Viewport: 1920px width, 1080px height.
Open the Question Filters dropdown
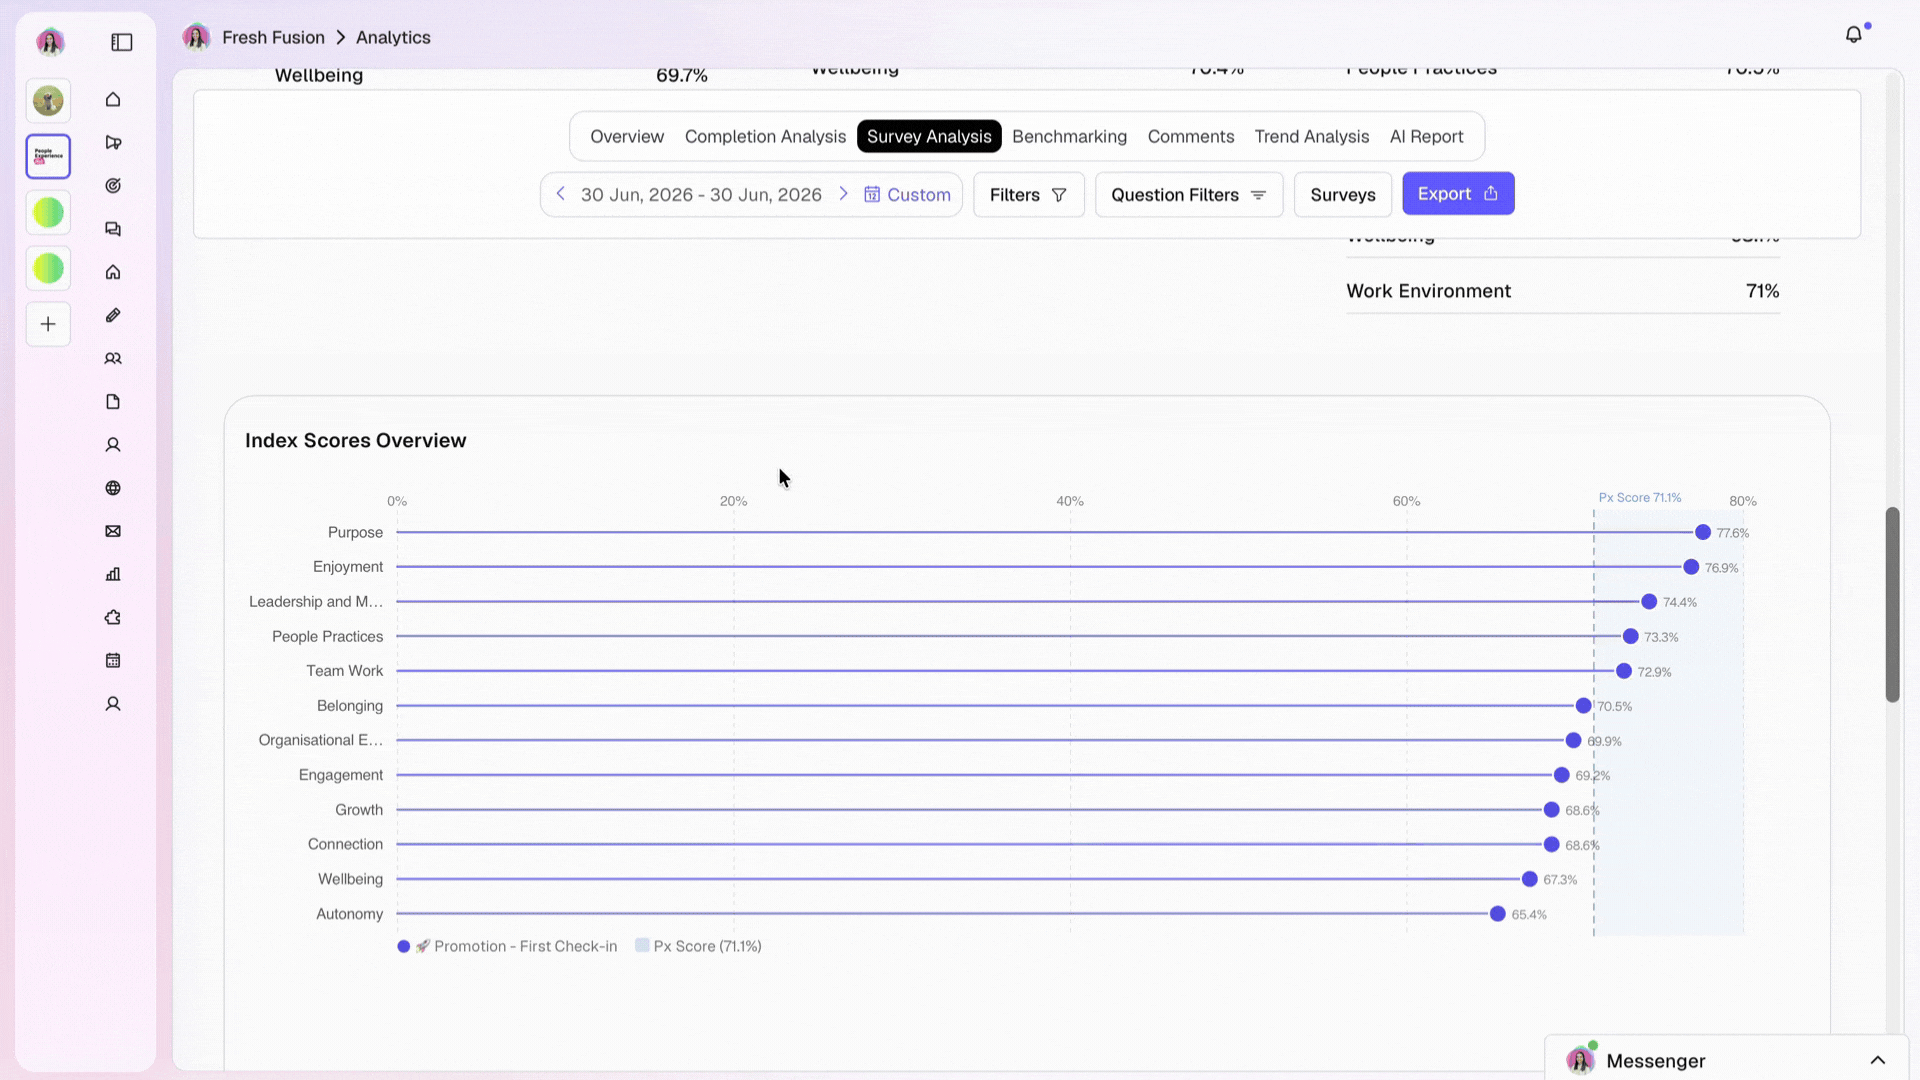point(1189,194)
